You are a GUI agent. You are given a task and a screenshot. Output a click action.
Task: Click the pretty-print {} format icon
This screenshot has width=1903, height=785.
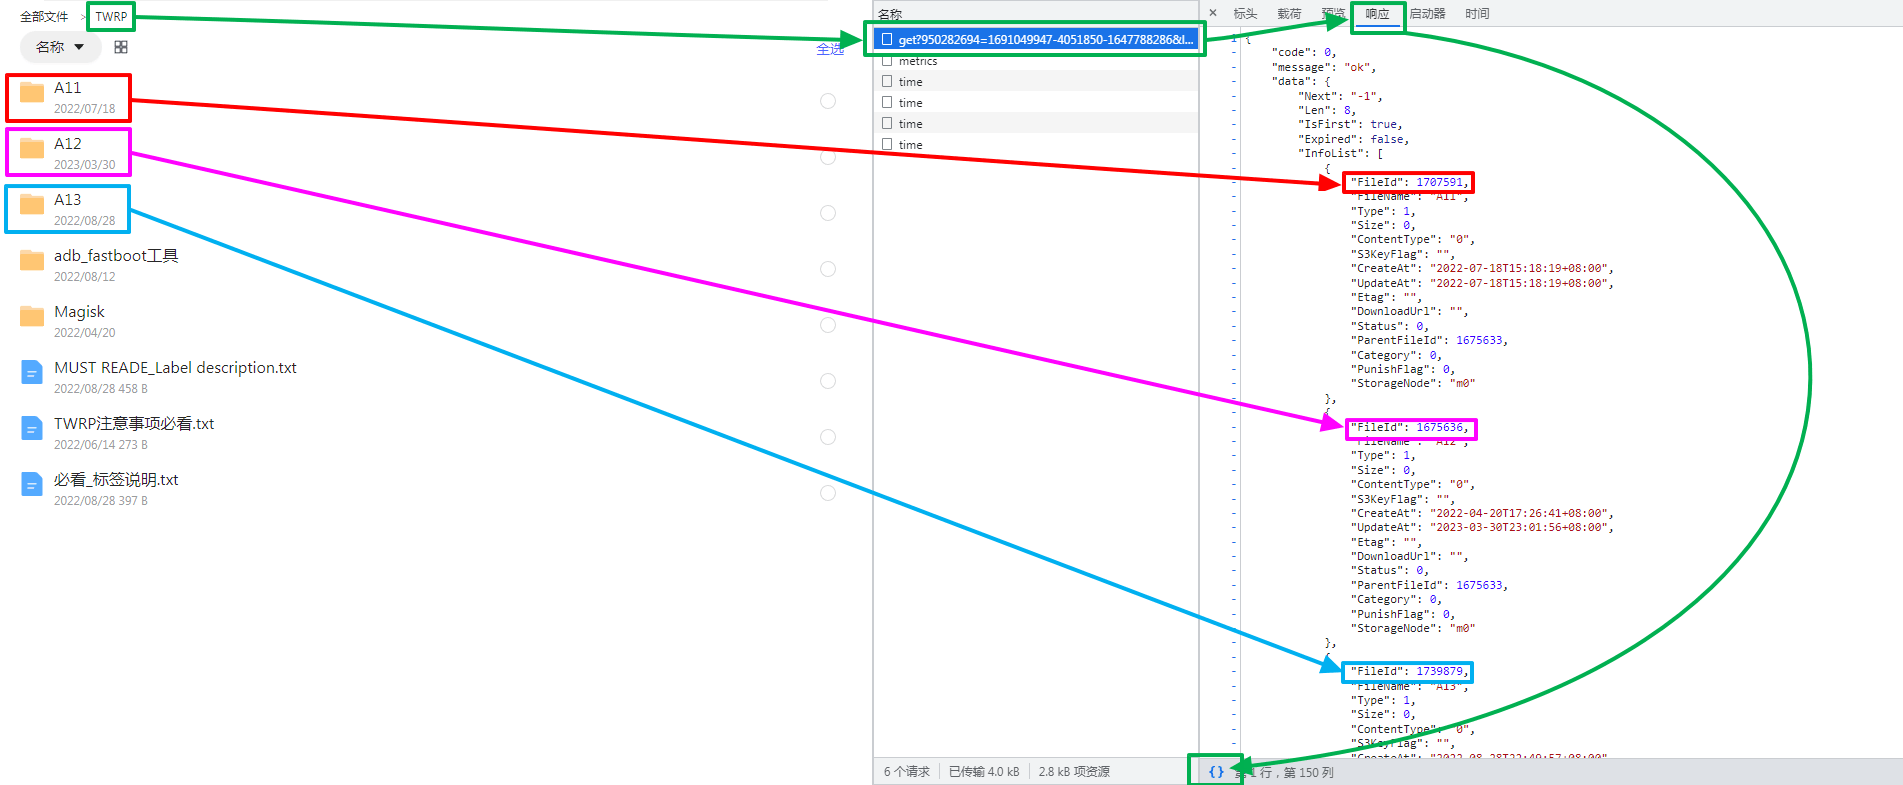pos(1216,771)
